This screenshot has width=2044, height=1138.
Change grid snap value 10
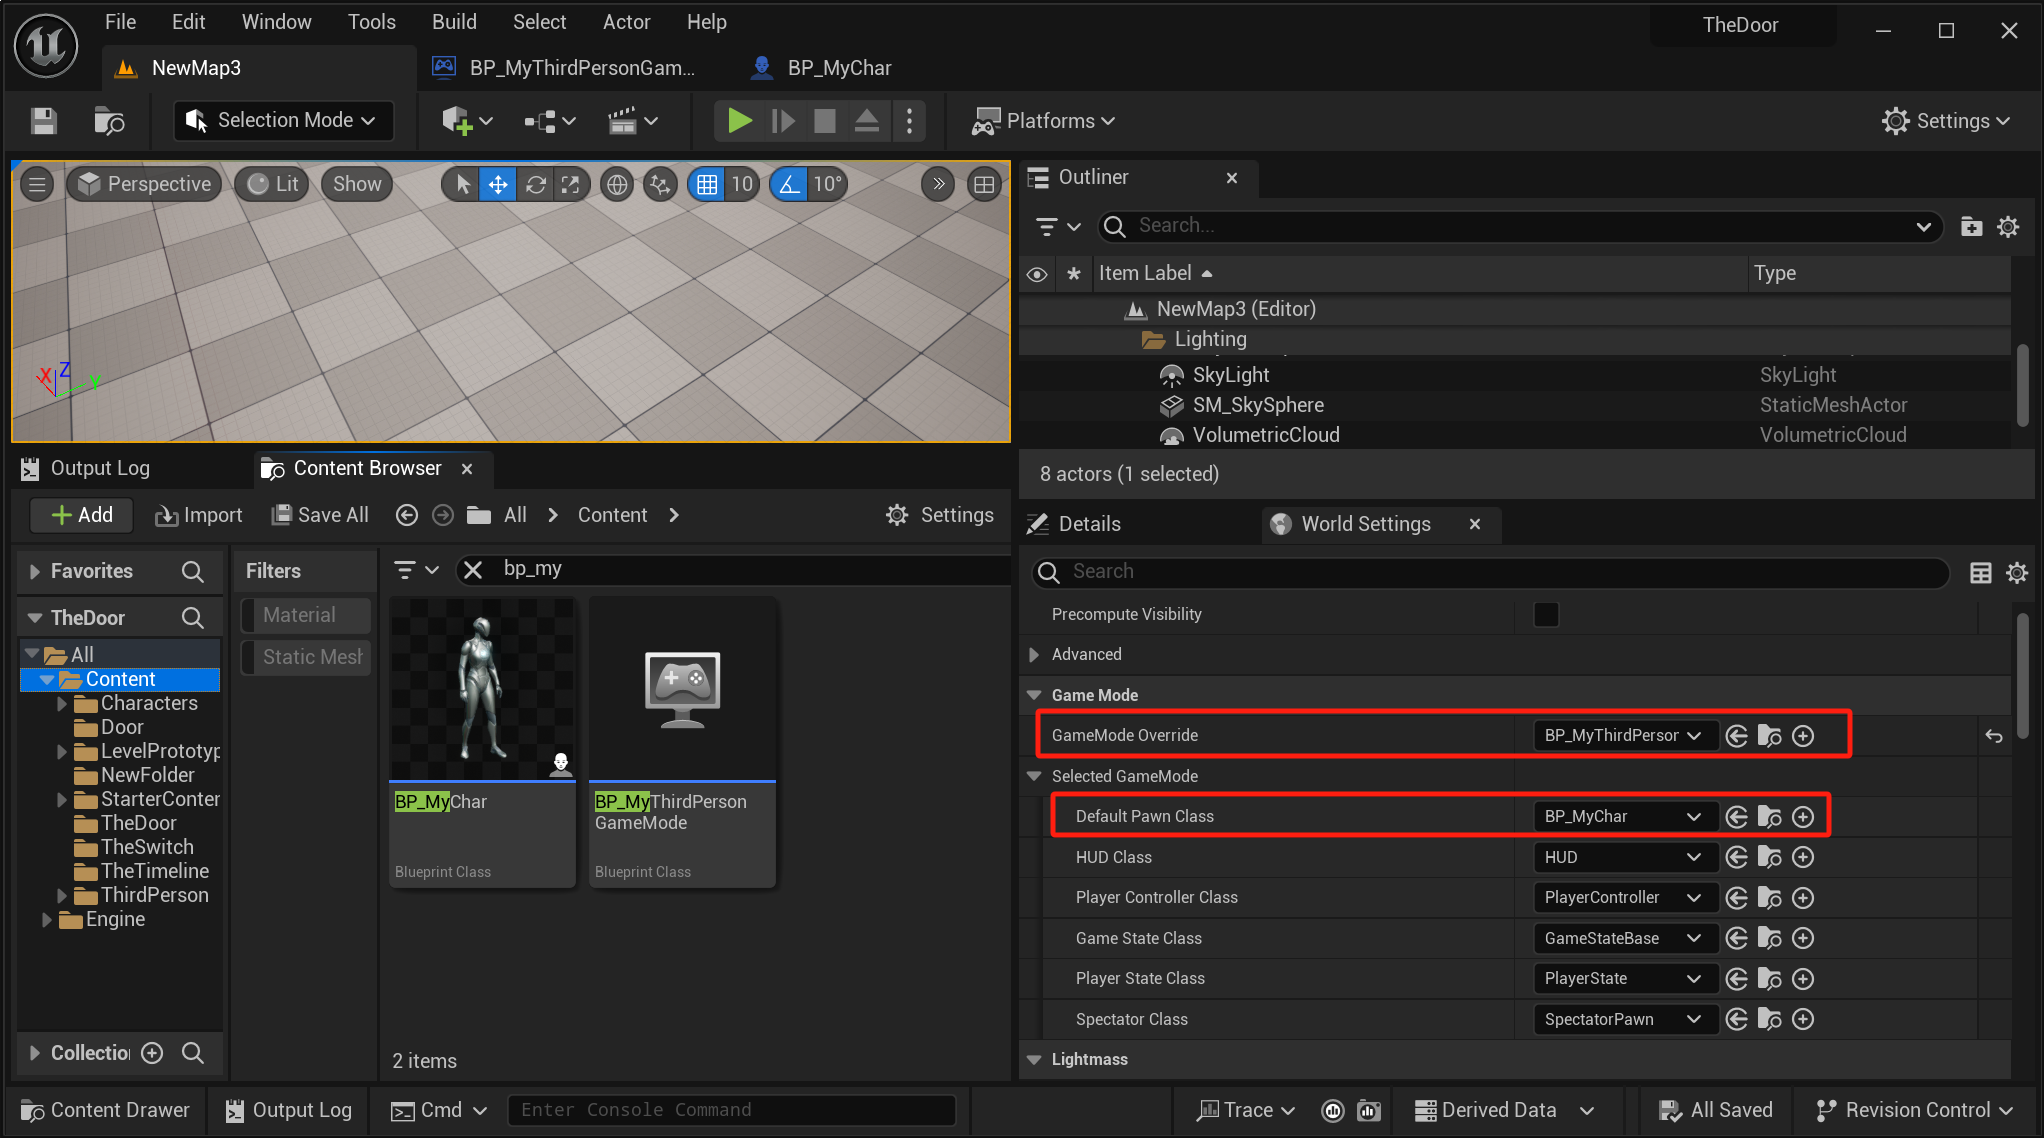tap(742, 184)
